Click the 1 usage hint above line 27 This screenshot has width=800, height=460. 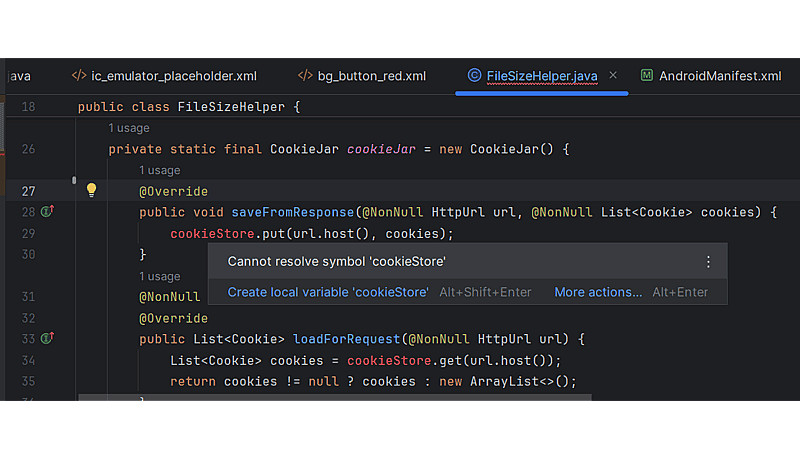pos(160,170)
